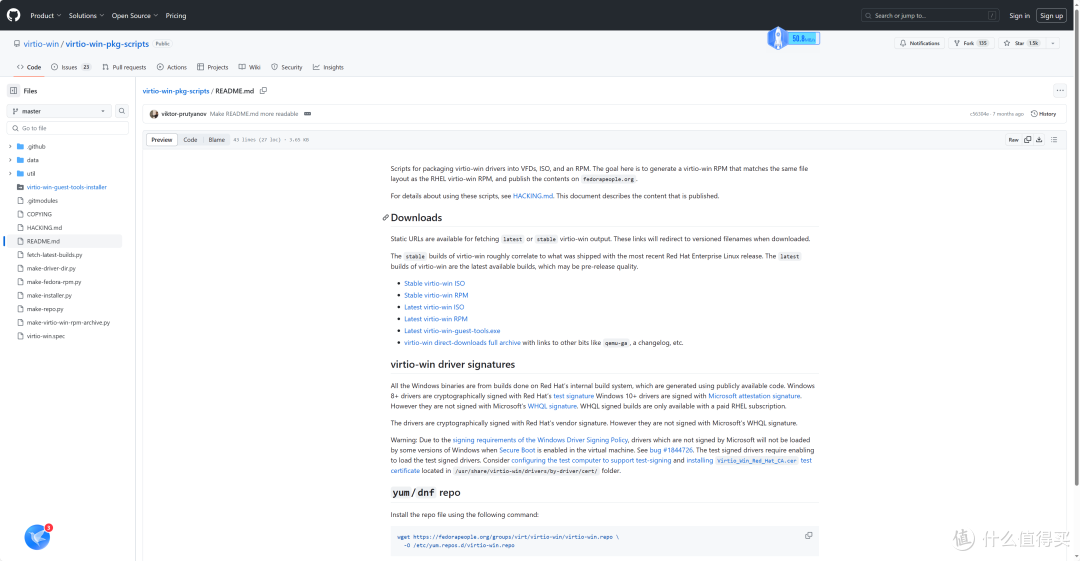This screenshot has height=561, width=1080.
Task: Open the master branch dropdown
Action: (59, 111)
